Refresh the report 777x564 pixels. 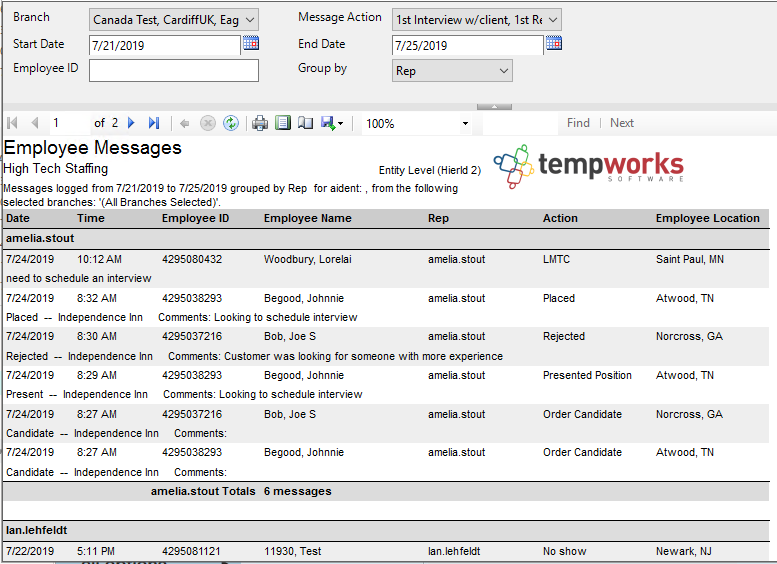click(x=231, y=123)
